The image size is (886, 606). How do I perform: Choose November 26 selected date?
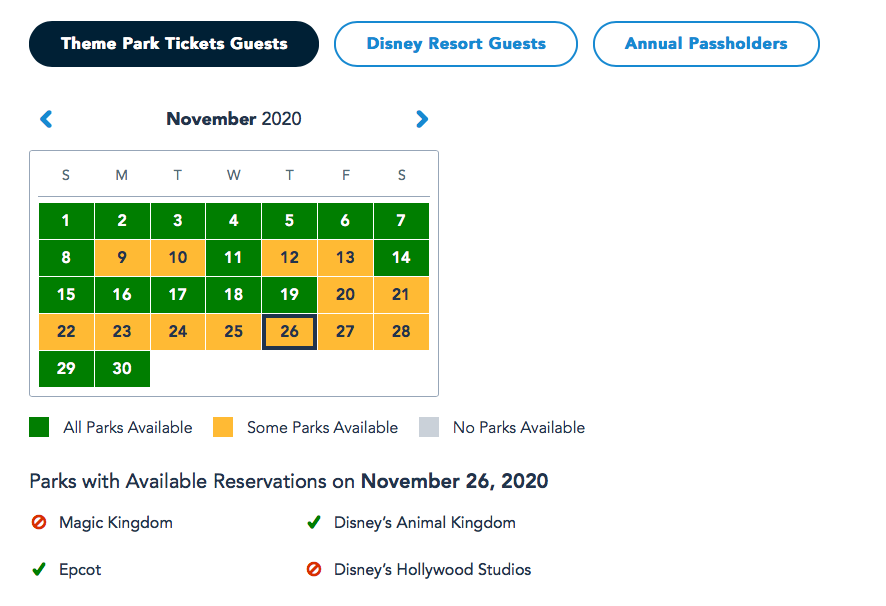point(289,332)
